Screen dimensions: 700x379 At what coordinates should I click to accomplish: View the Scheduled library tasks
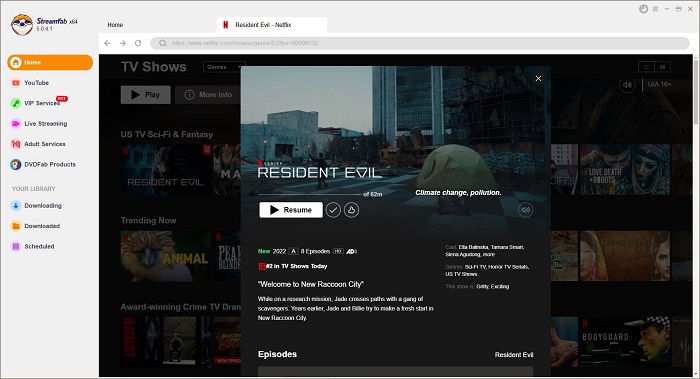click(33, 246)
